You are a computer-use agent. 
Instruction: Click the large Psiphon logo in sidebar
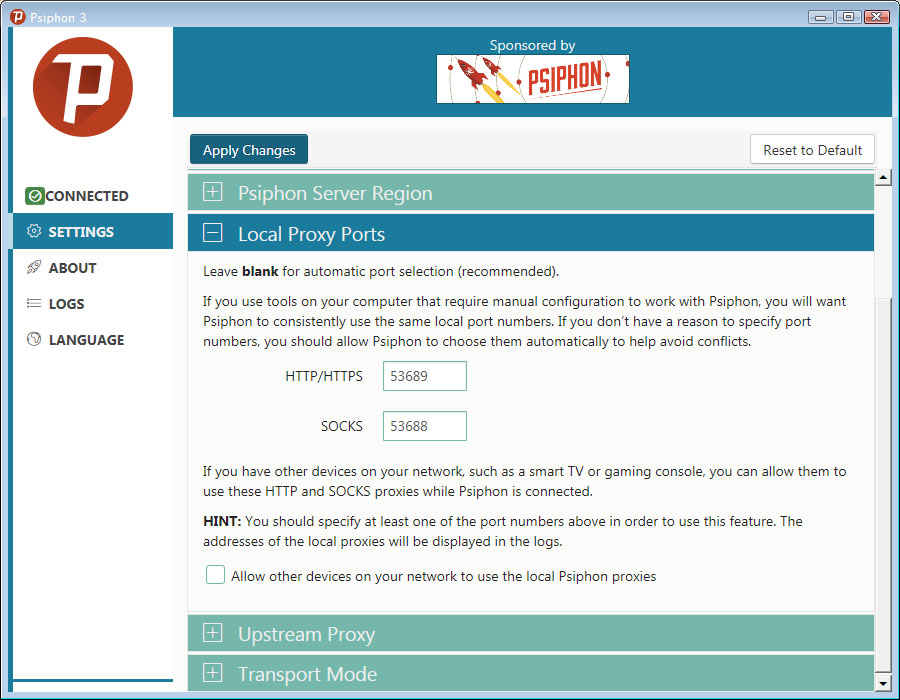point(83,87)
